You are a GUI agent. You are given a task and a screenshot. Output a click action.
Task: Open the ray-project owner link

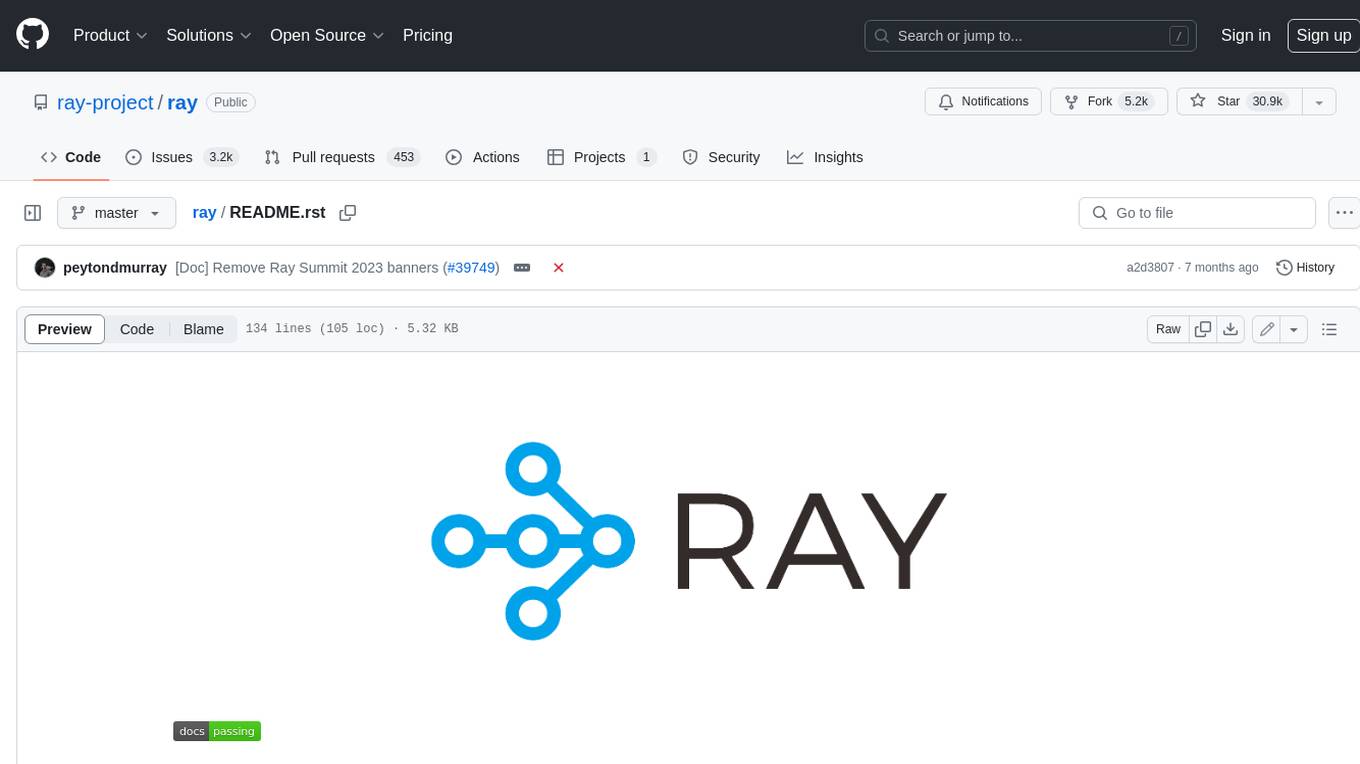pos(105,102)
